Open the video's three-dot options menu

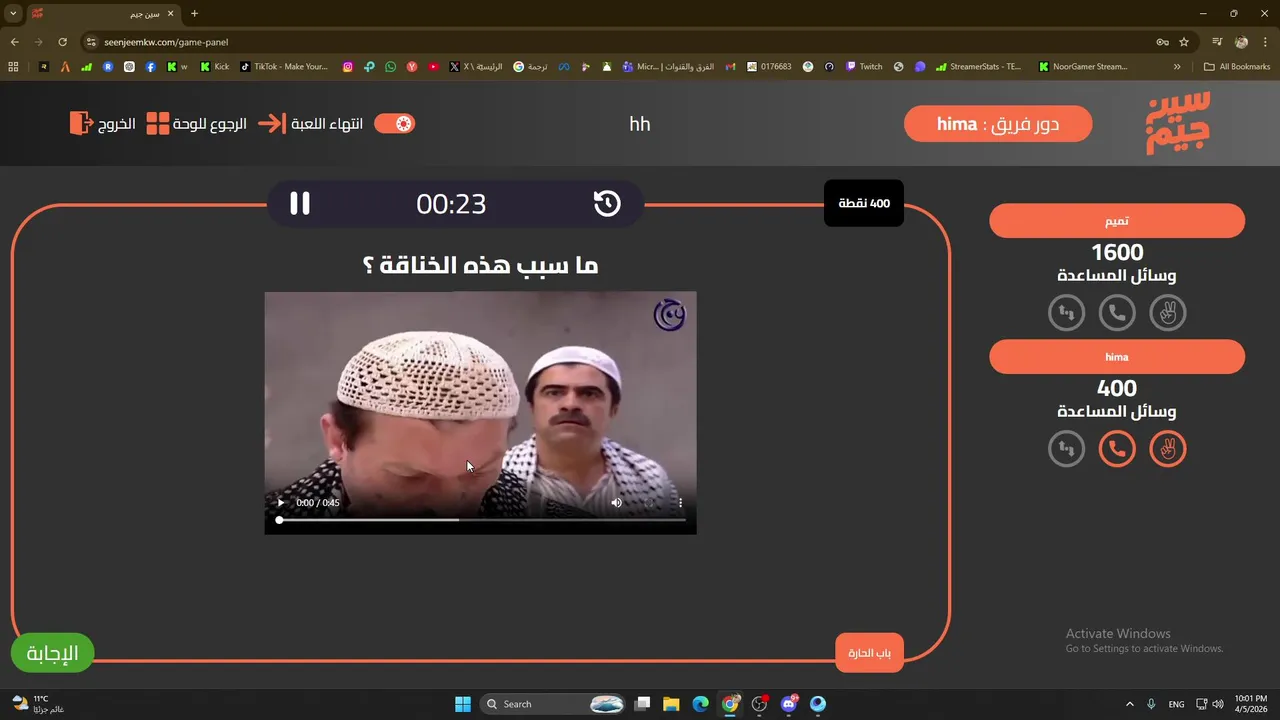pos(681,503)
